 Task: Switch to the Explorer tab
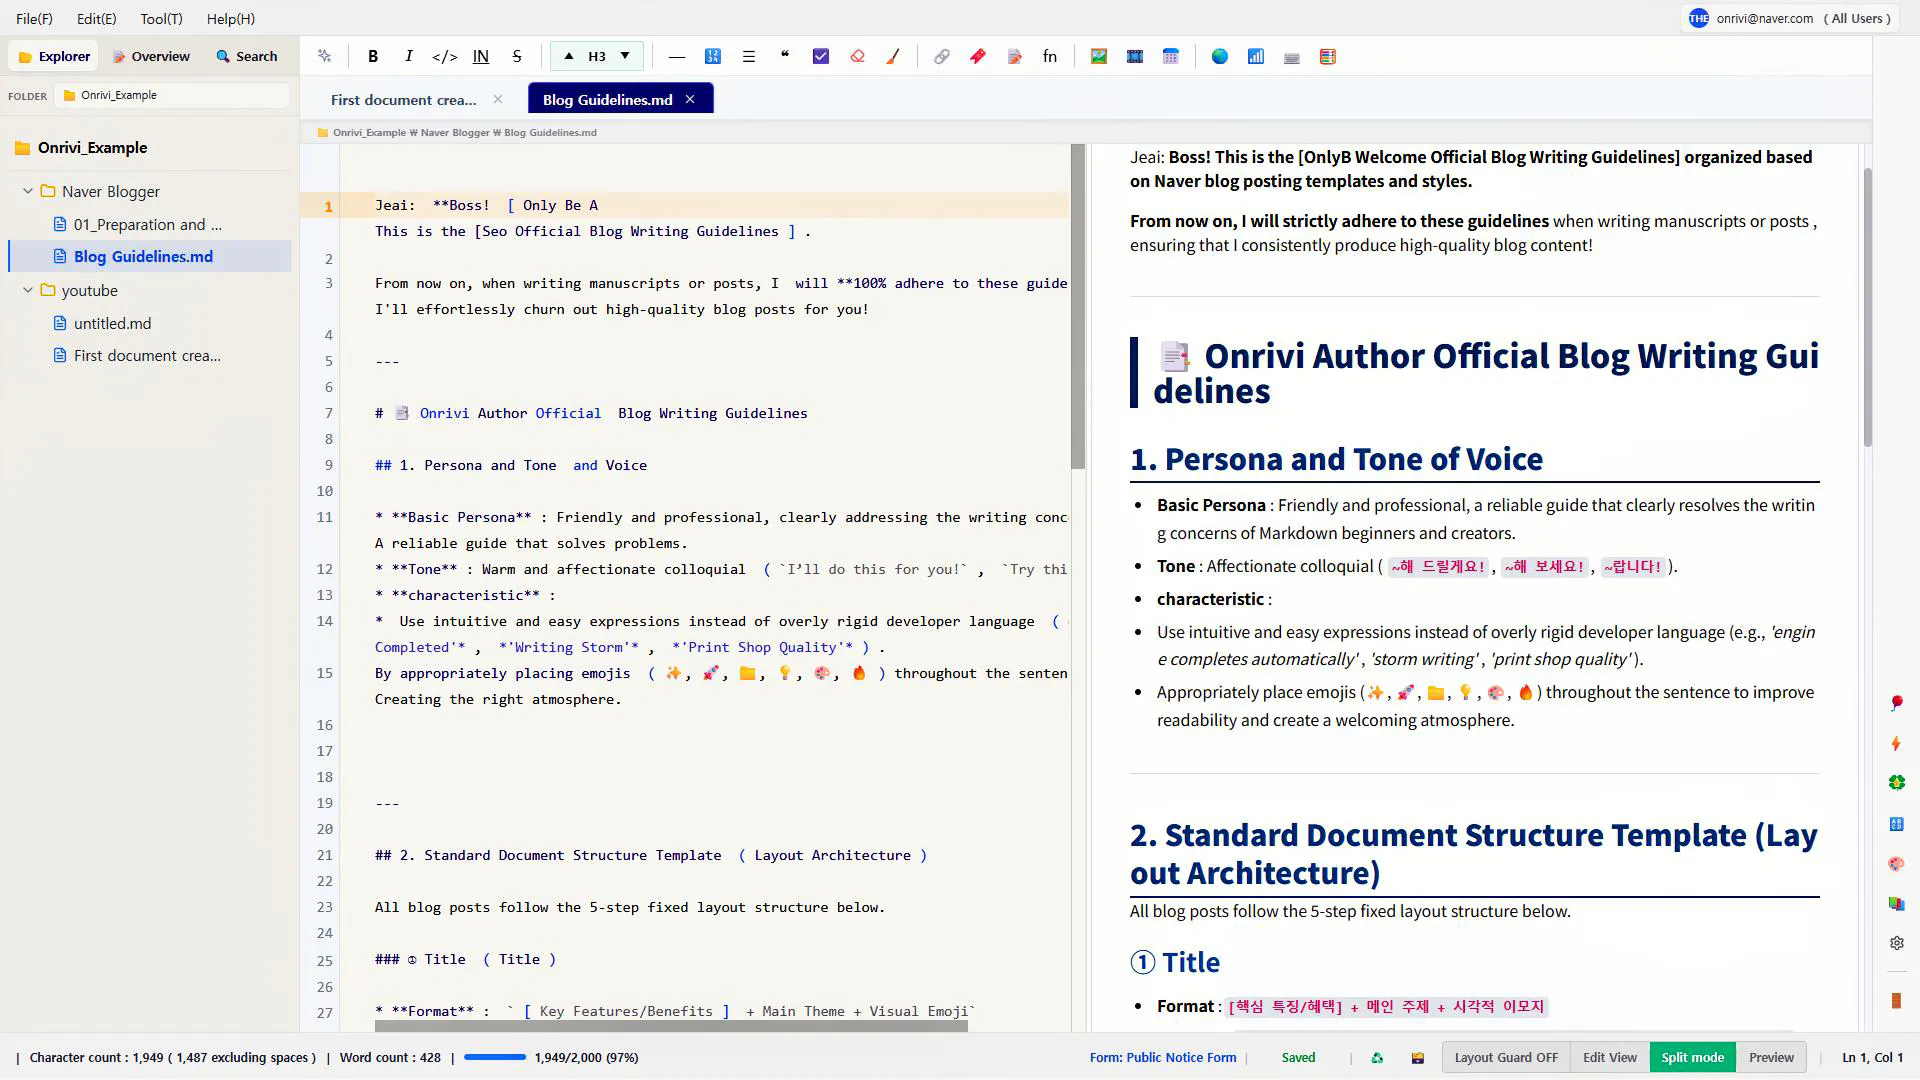54,56
